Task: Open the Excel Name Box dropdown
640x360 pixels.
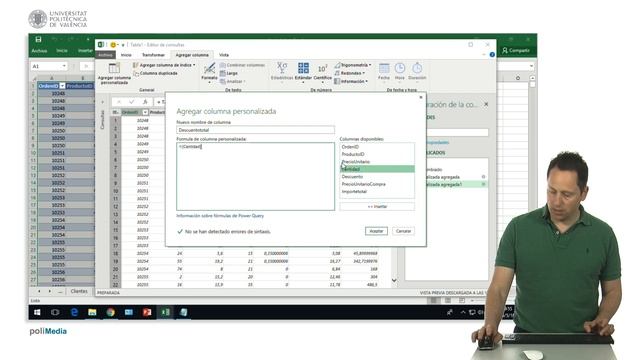Action: (x=64, y=66)
